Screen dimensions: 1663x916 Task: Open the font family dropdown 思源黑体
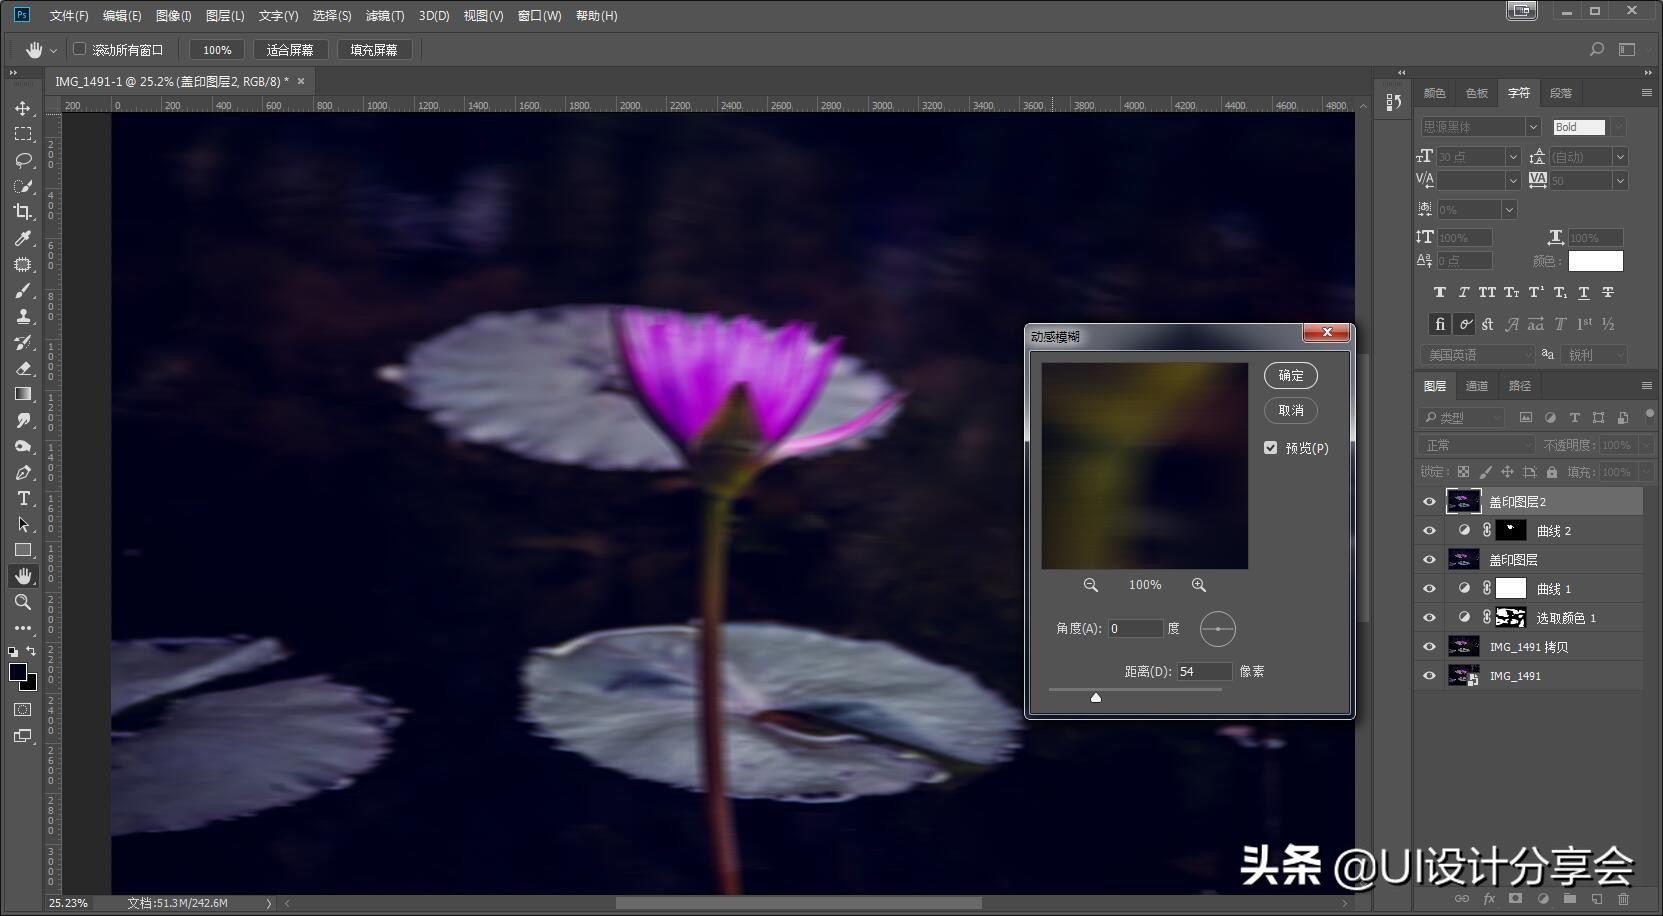(x=1532, y=127)
